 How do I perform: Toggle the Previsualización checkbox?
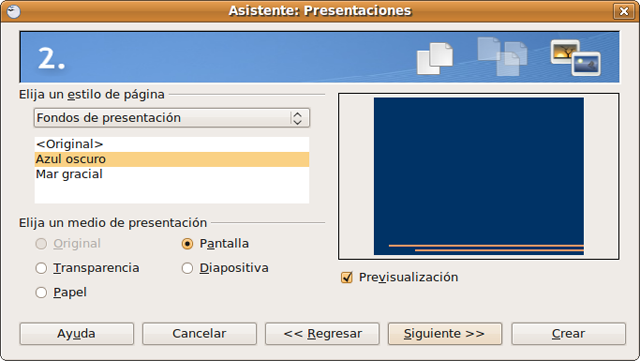[x=347, y=278]
